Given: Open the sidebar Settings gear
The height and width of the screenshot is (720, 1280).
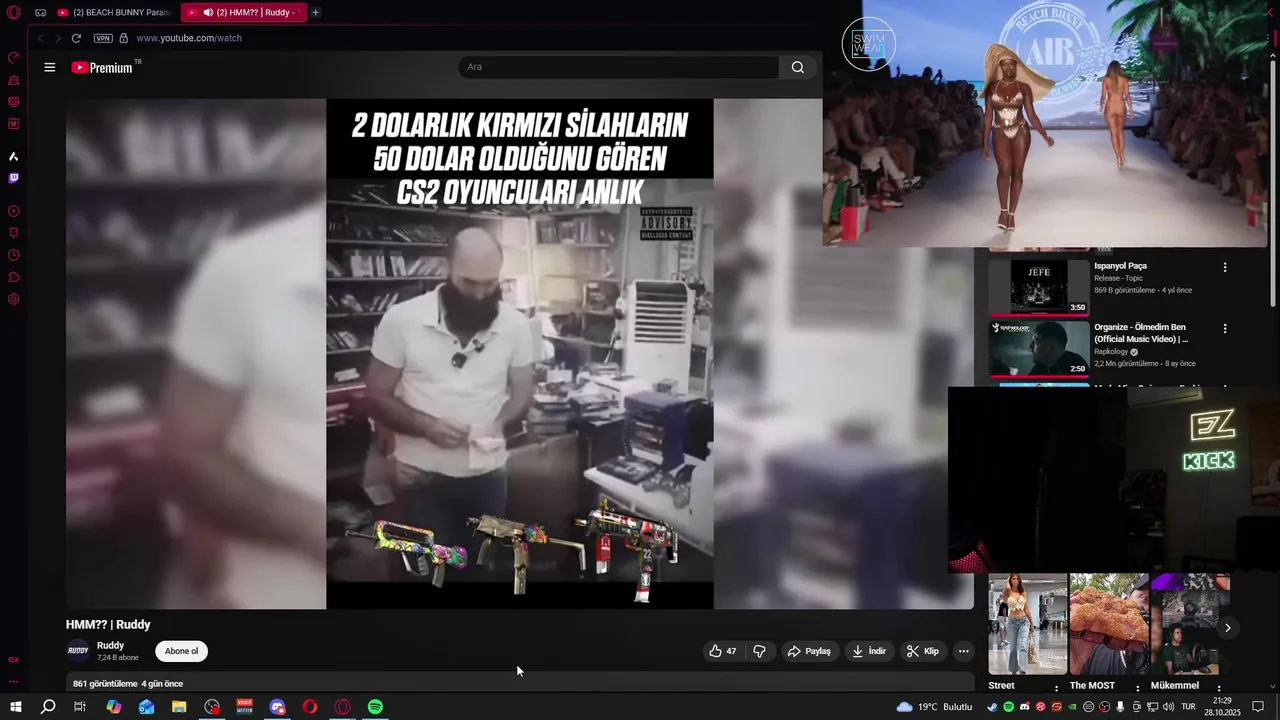Looking at the screenshot, I should pos(14,299).
